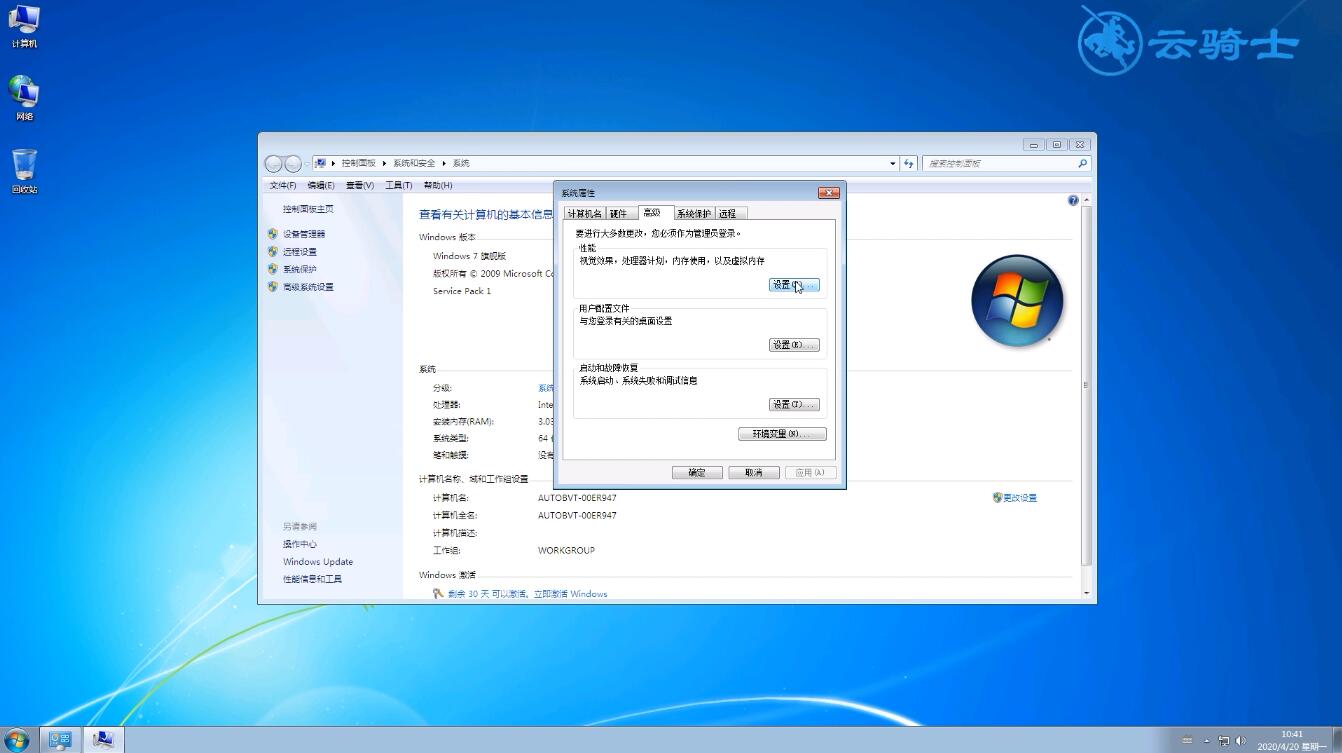The width and height of the screenshot is (1342, 753).
Task: Open the 文件(F) menu
Action: click(x=283, y=185)
